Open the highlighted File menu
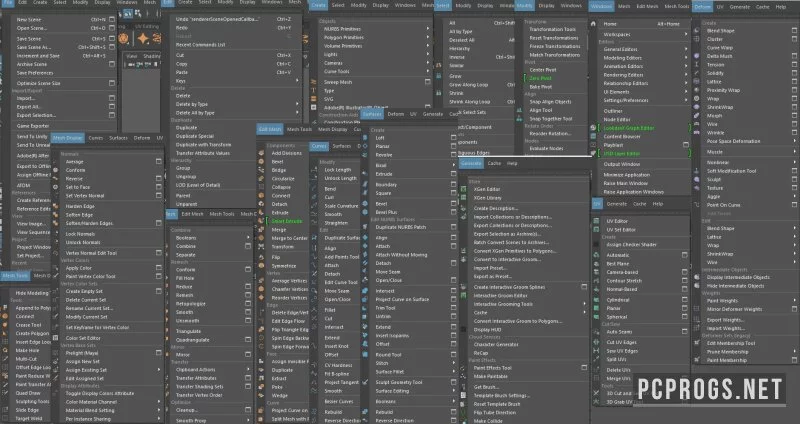This screenshot has width=800, height=424. (7, 3)
